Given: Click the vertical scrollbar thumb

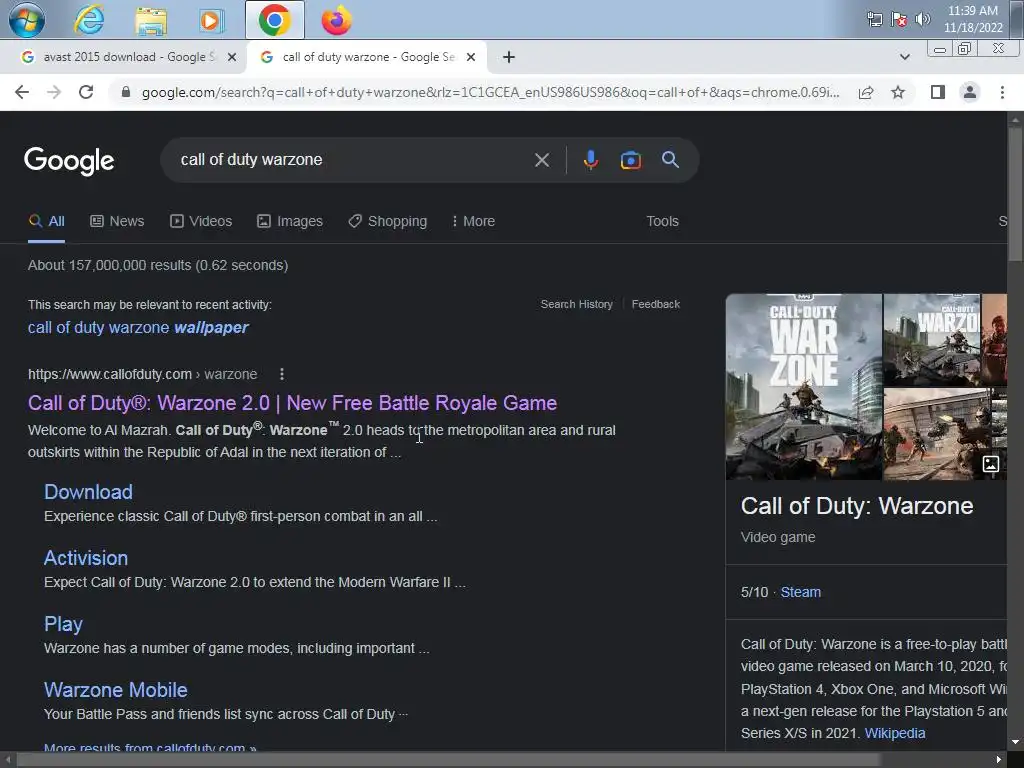Looking at the screenshot, I should pyautogui.click(x=1015, y=193).
